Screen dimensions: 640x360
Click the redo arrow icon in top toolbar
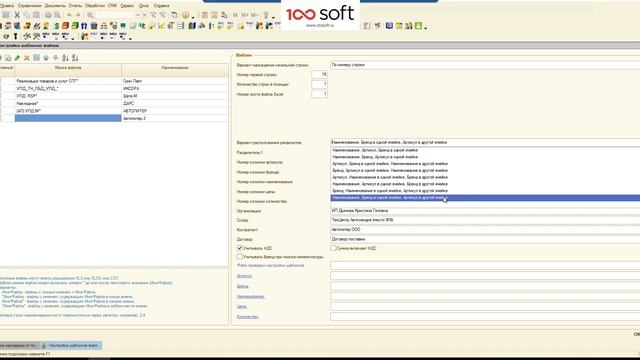coord(78,15)
